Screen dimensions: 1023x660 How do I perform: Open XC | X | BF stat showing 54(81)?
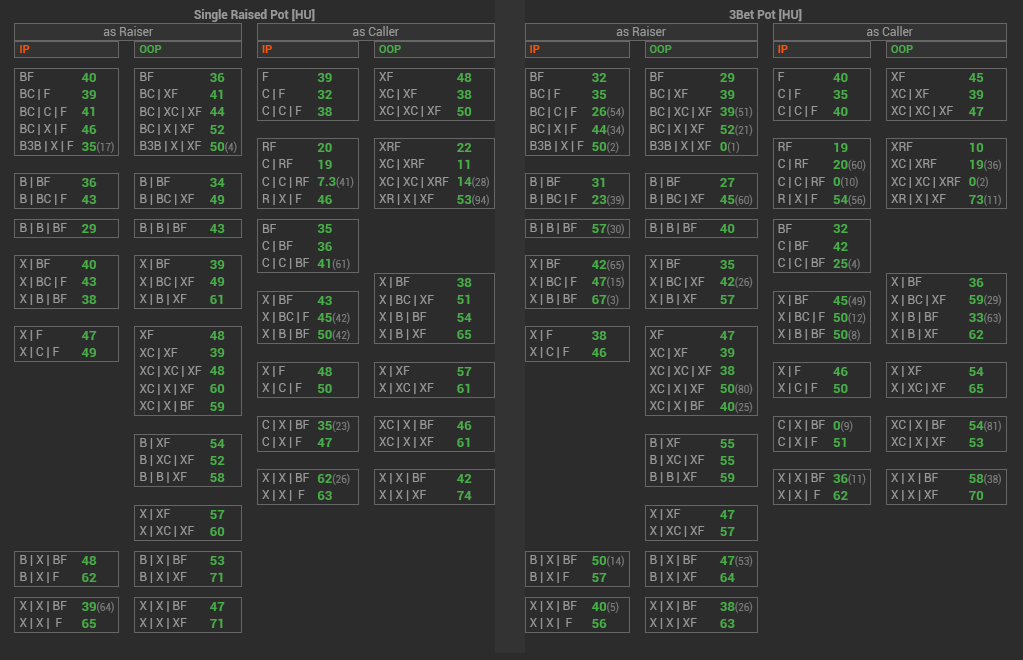[x=945, y=425]
